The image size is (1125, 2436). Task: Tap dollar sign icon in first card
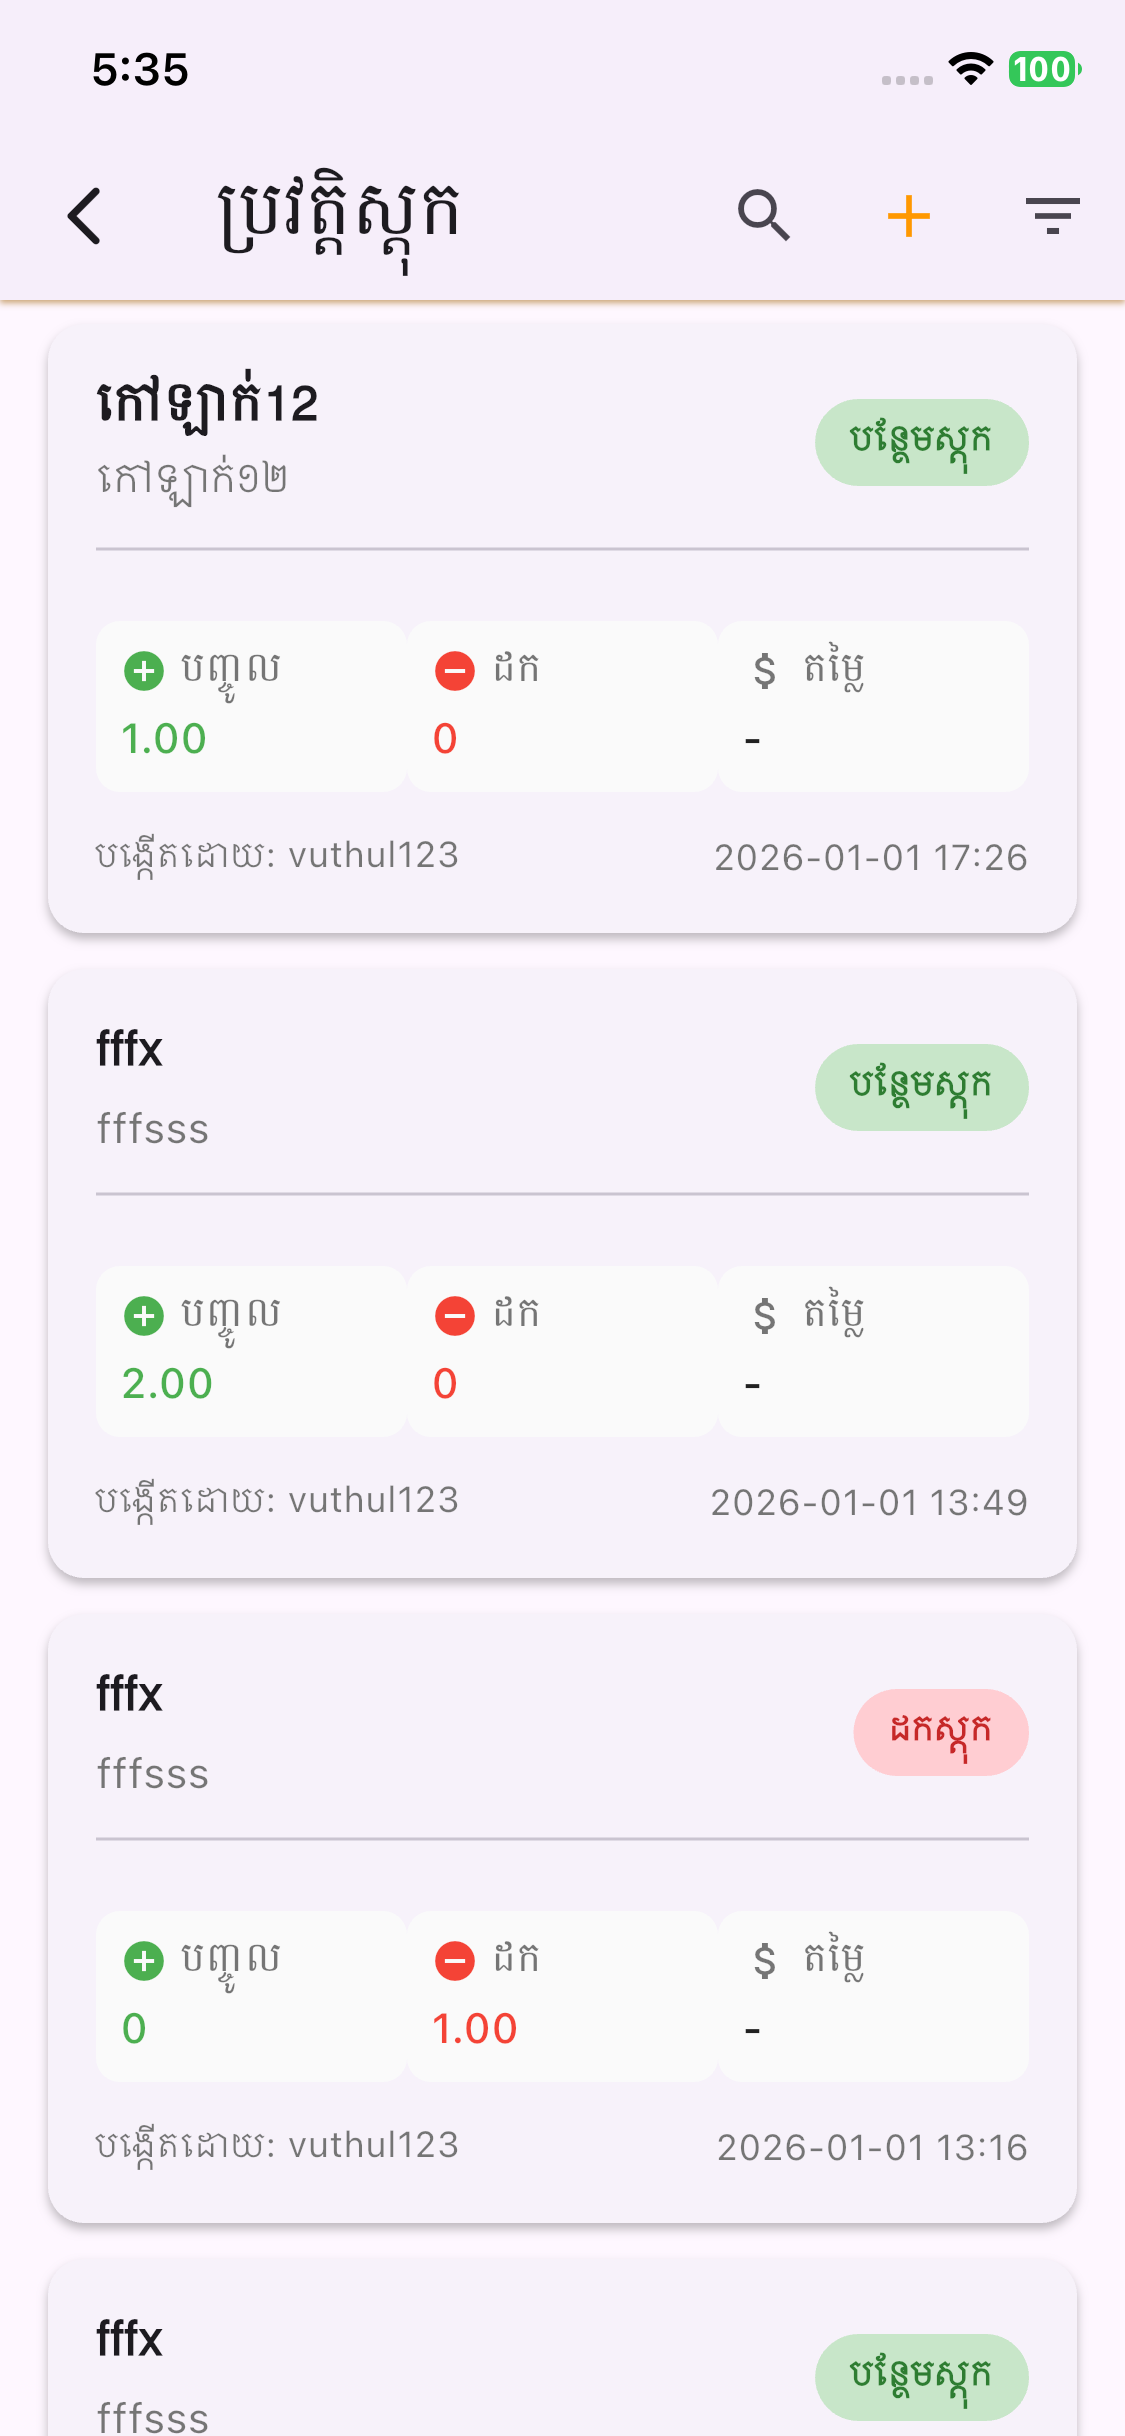tap(764, 670)
